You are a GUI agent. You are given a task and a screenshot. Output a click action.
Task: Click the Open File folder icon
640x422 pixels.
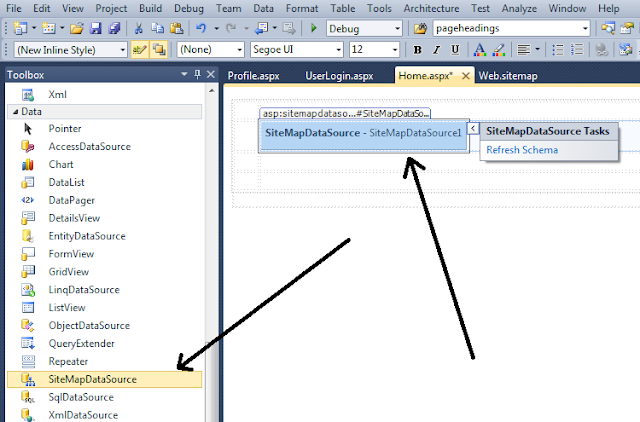click(x=77, y=28)
